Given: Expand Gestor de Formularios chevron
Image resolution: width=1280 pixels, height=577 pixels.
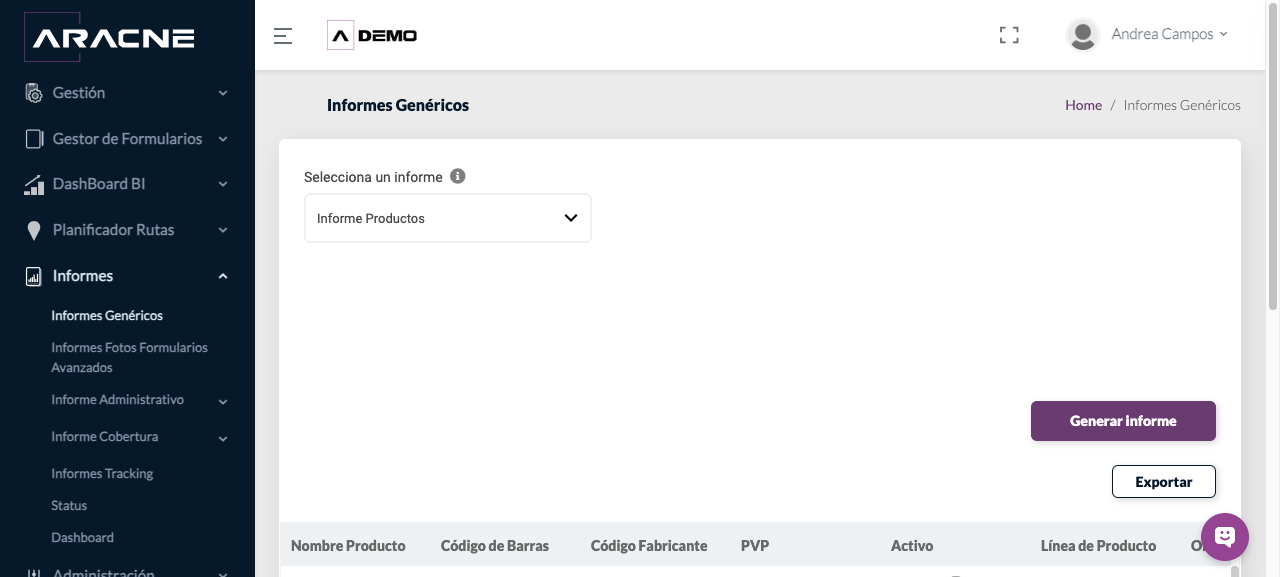Looking at the screenshot, I should click(223, 139).
